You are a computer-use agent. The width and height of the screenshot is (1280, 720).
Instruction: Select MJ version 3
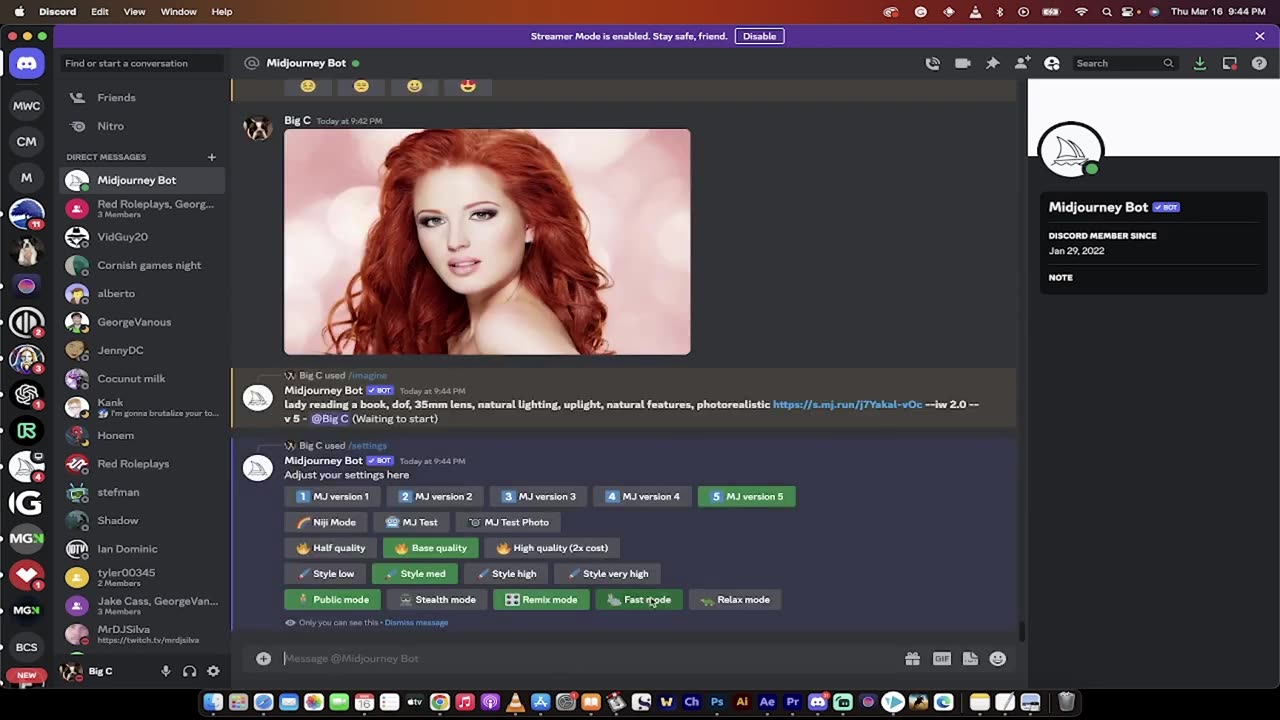pos(539,496)
